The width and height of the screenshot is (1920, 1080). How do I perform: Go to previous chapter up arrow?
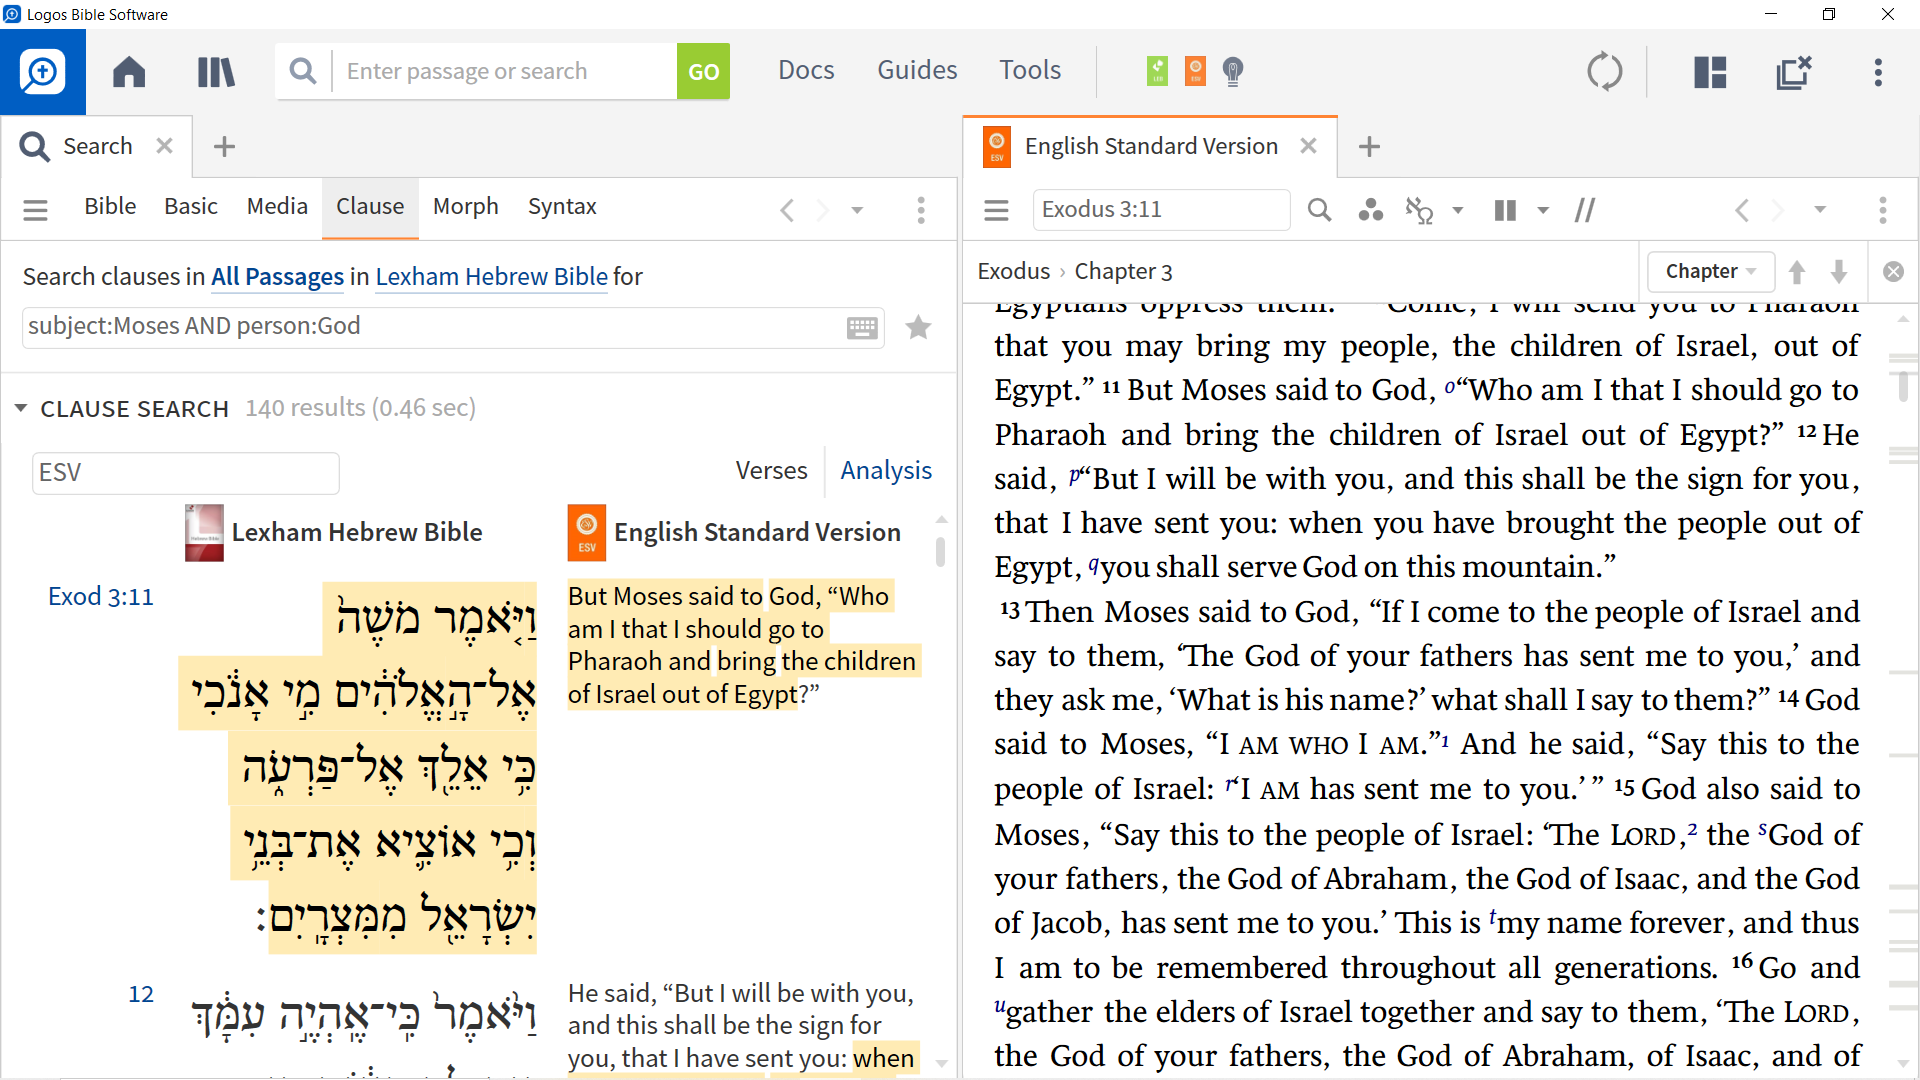tap(1797, 271)
